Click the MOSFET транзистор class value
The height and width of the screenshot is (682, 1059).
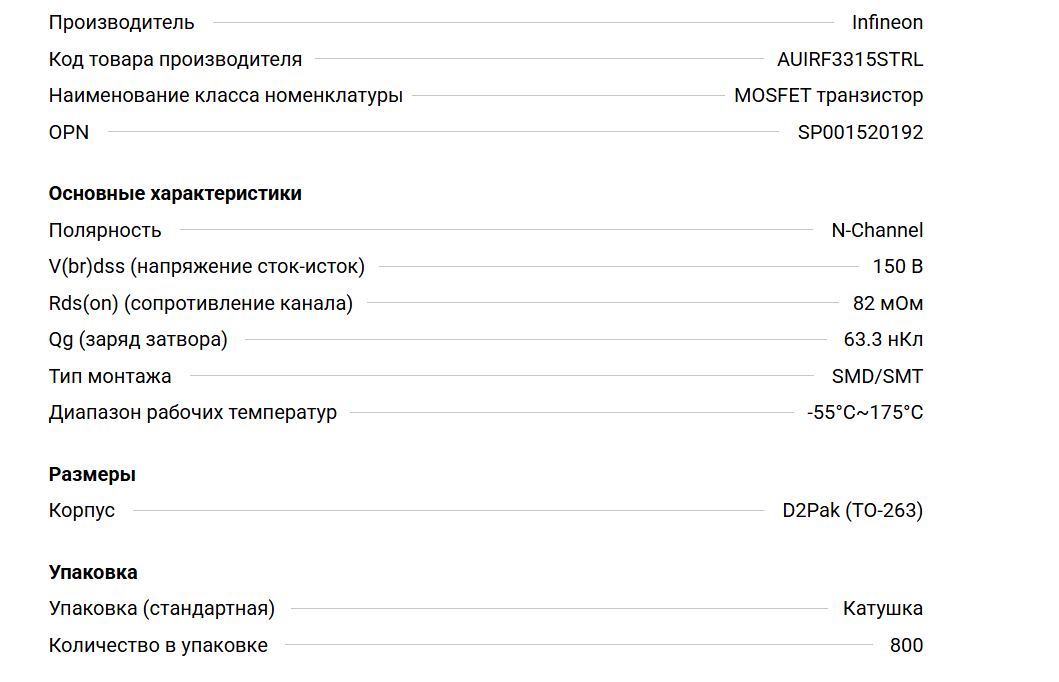[x=828, y=96]
